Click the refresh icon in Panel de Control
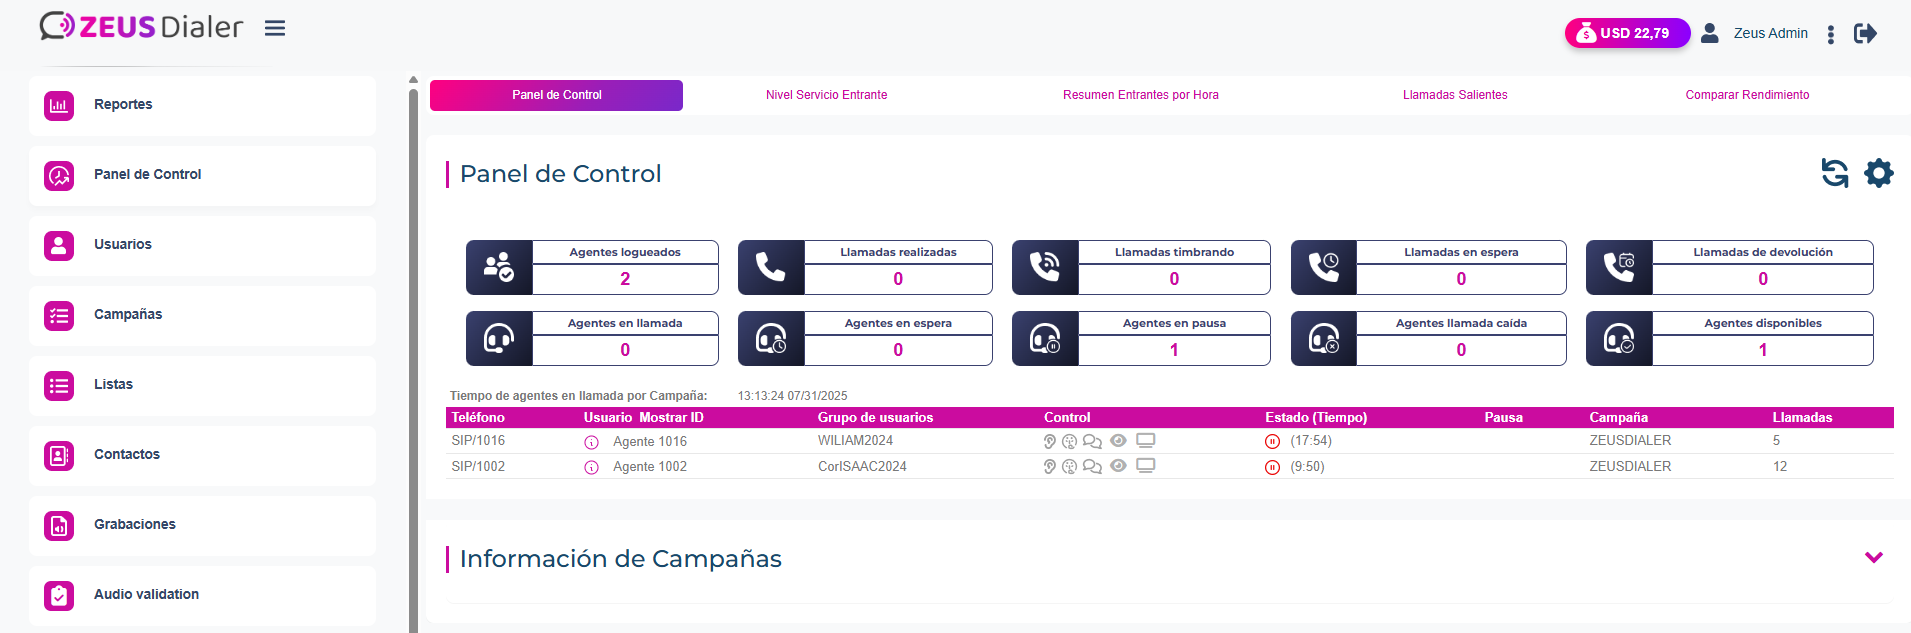 pyautogui.click(x=1834, y=173)
